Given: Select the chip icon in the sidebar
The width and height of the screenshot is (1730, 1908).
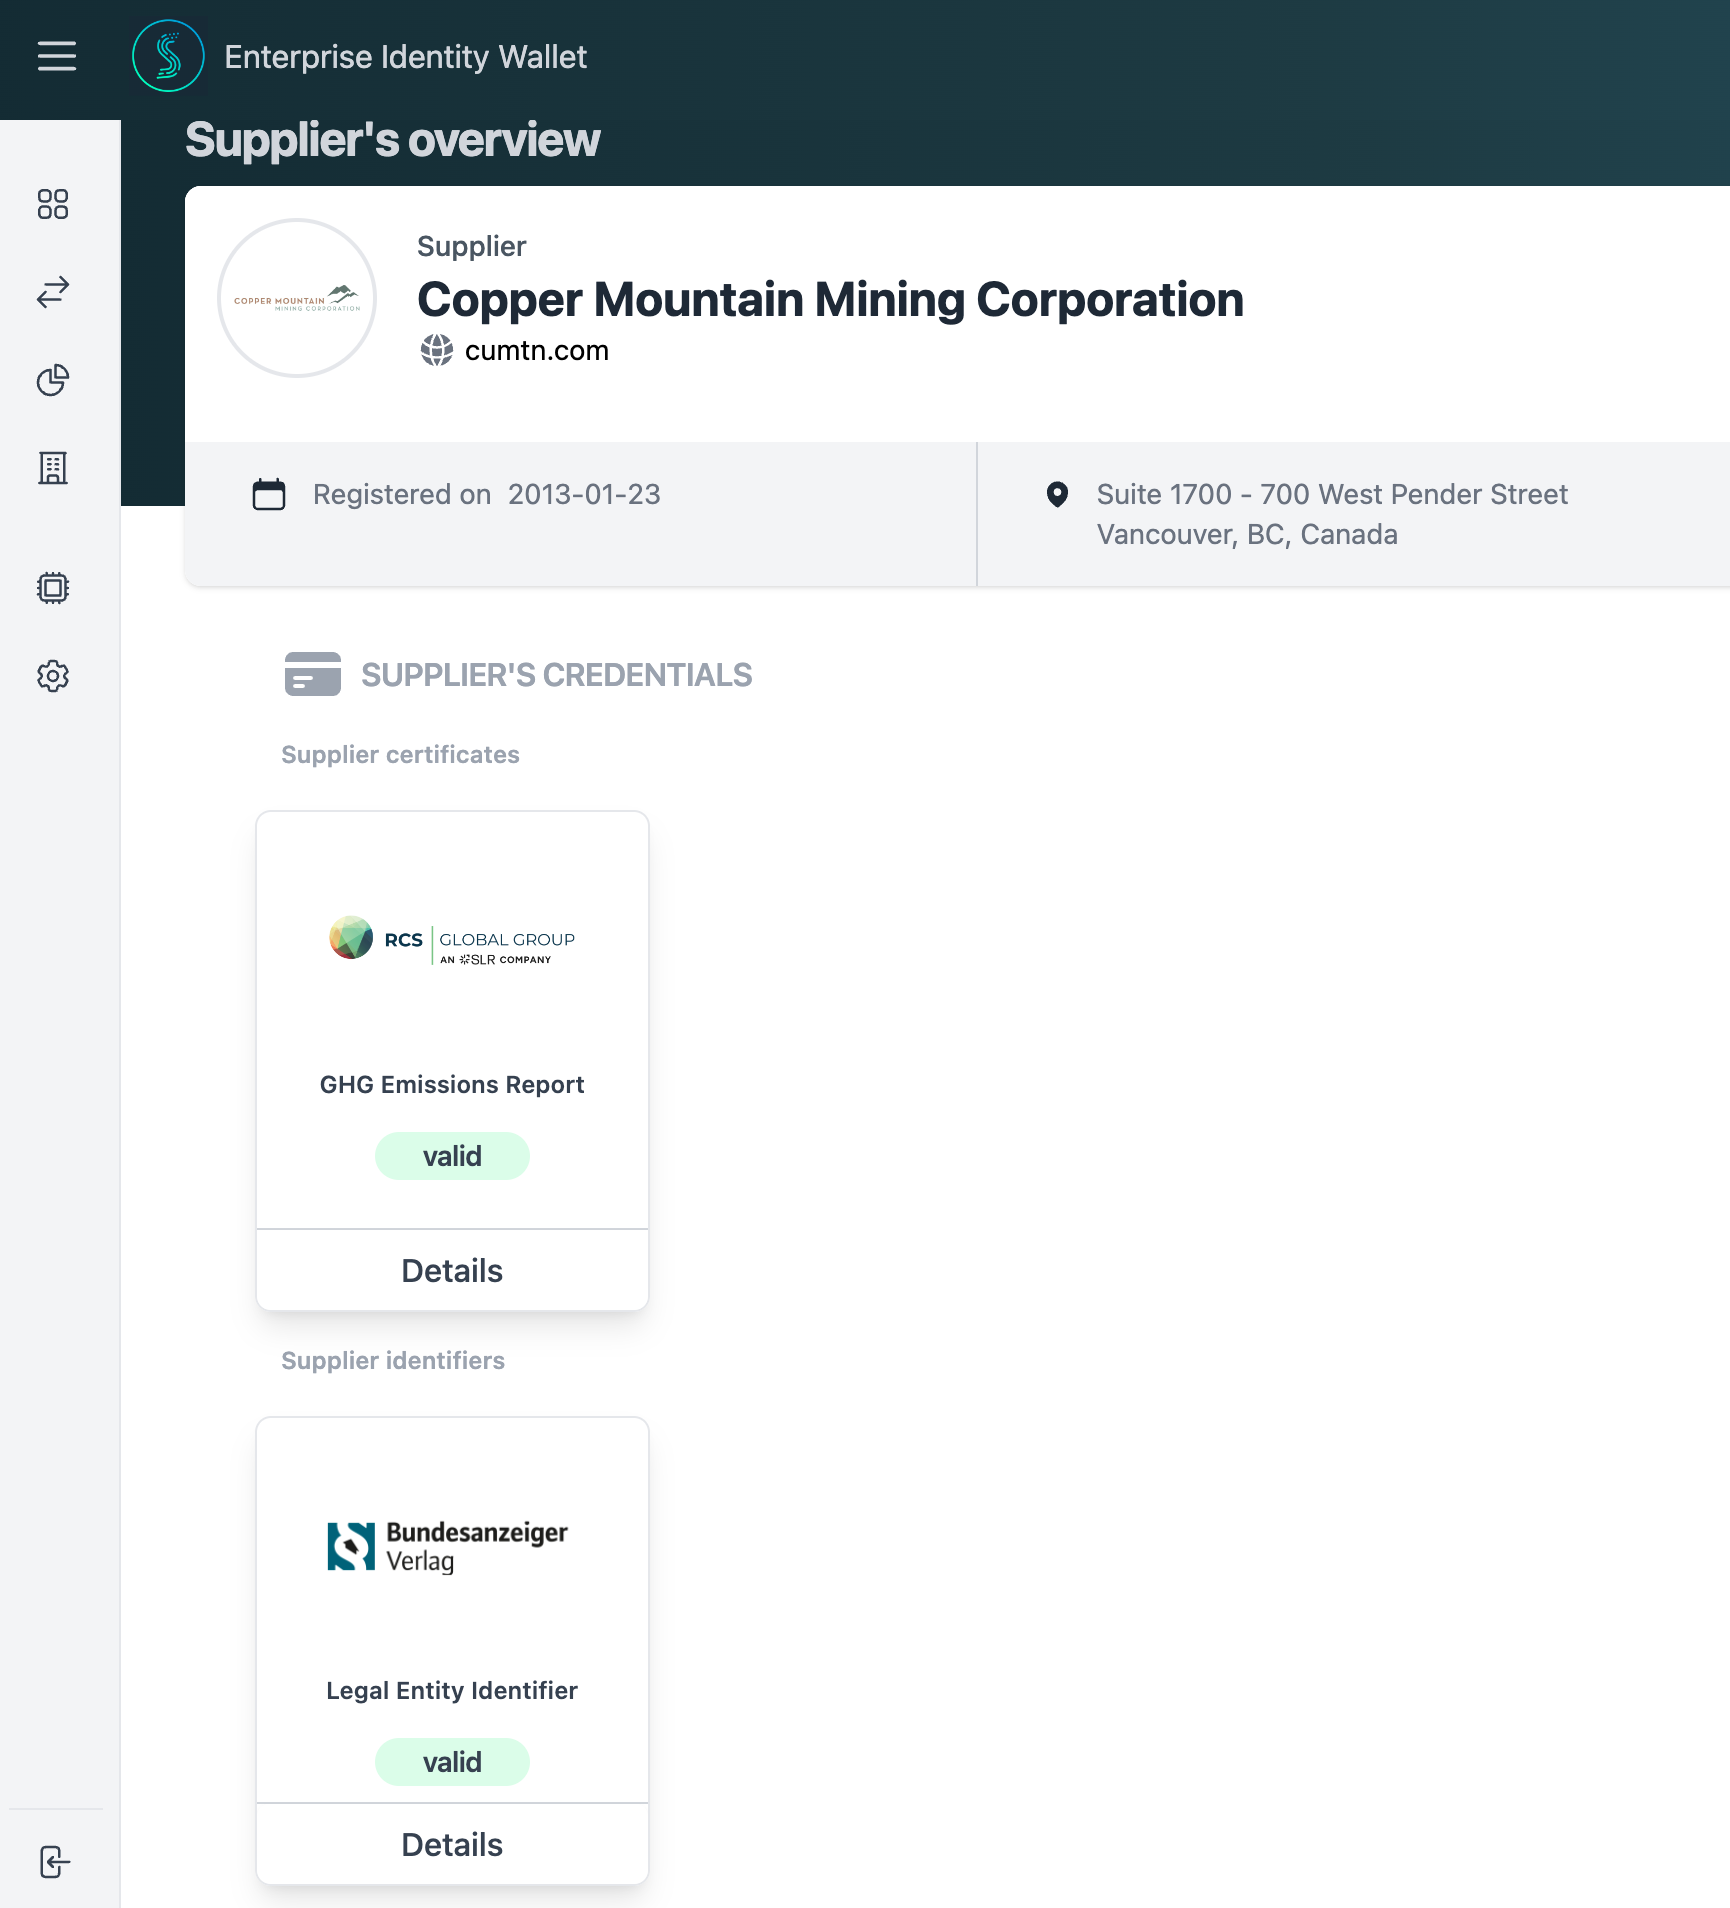Looking at the screenshot, I should 55,588.
